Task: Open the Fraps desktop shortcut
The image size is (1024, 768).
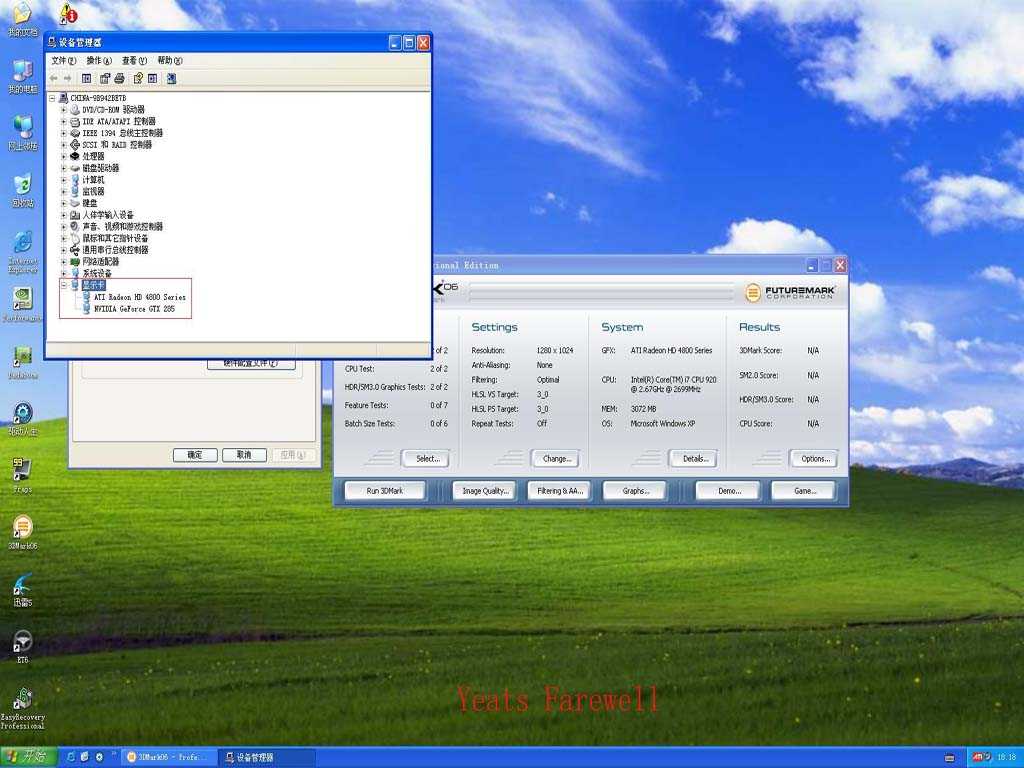Action: pos(23,475)
